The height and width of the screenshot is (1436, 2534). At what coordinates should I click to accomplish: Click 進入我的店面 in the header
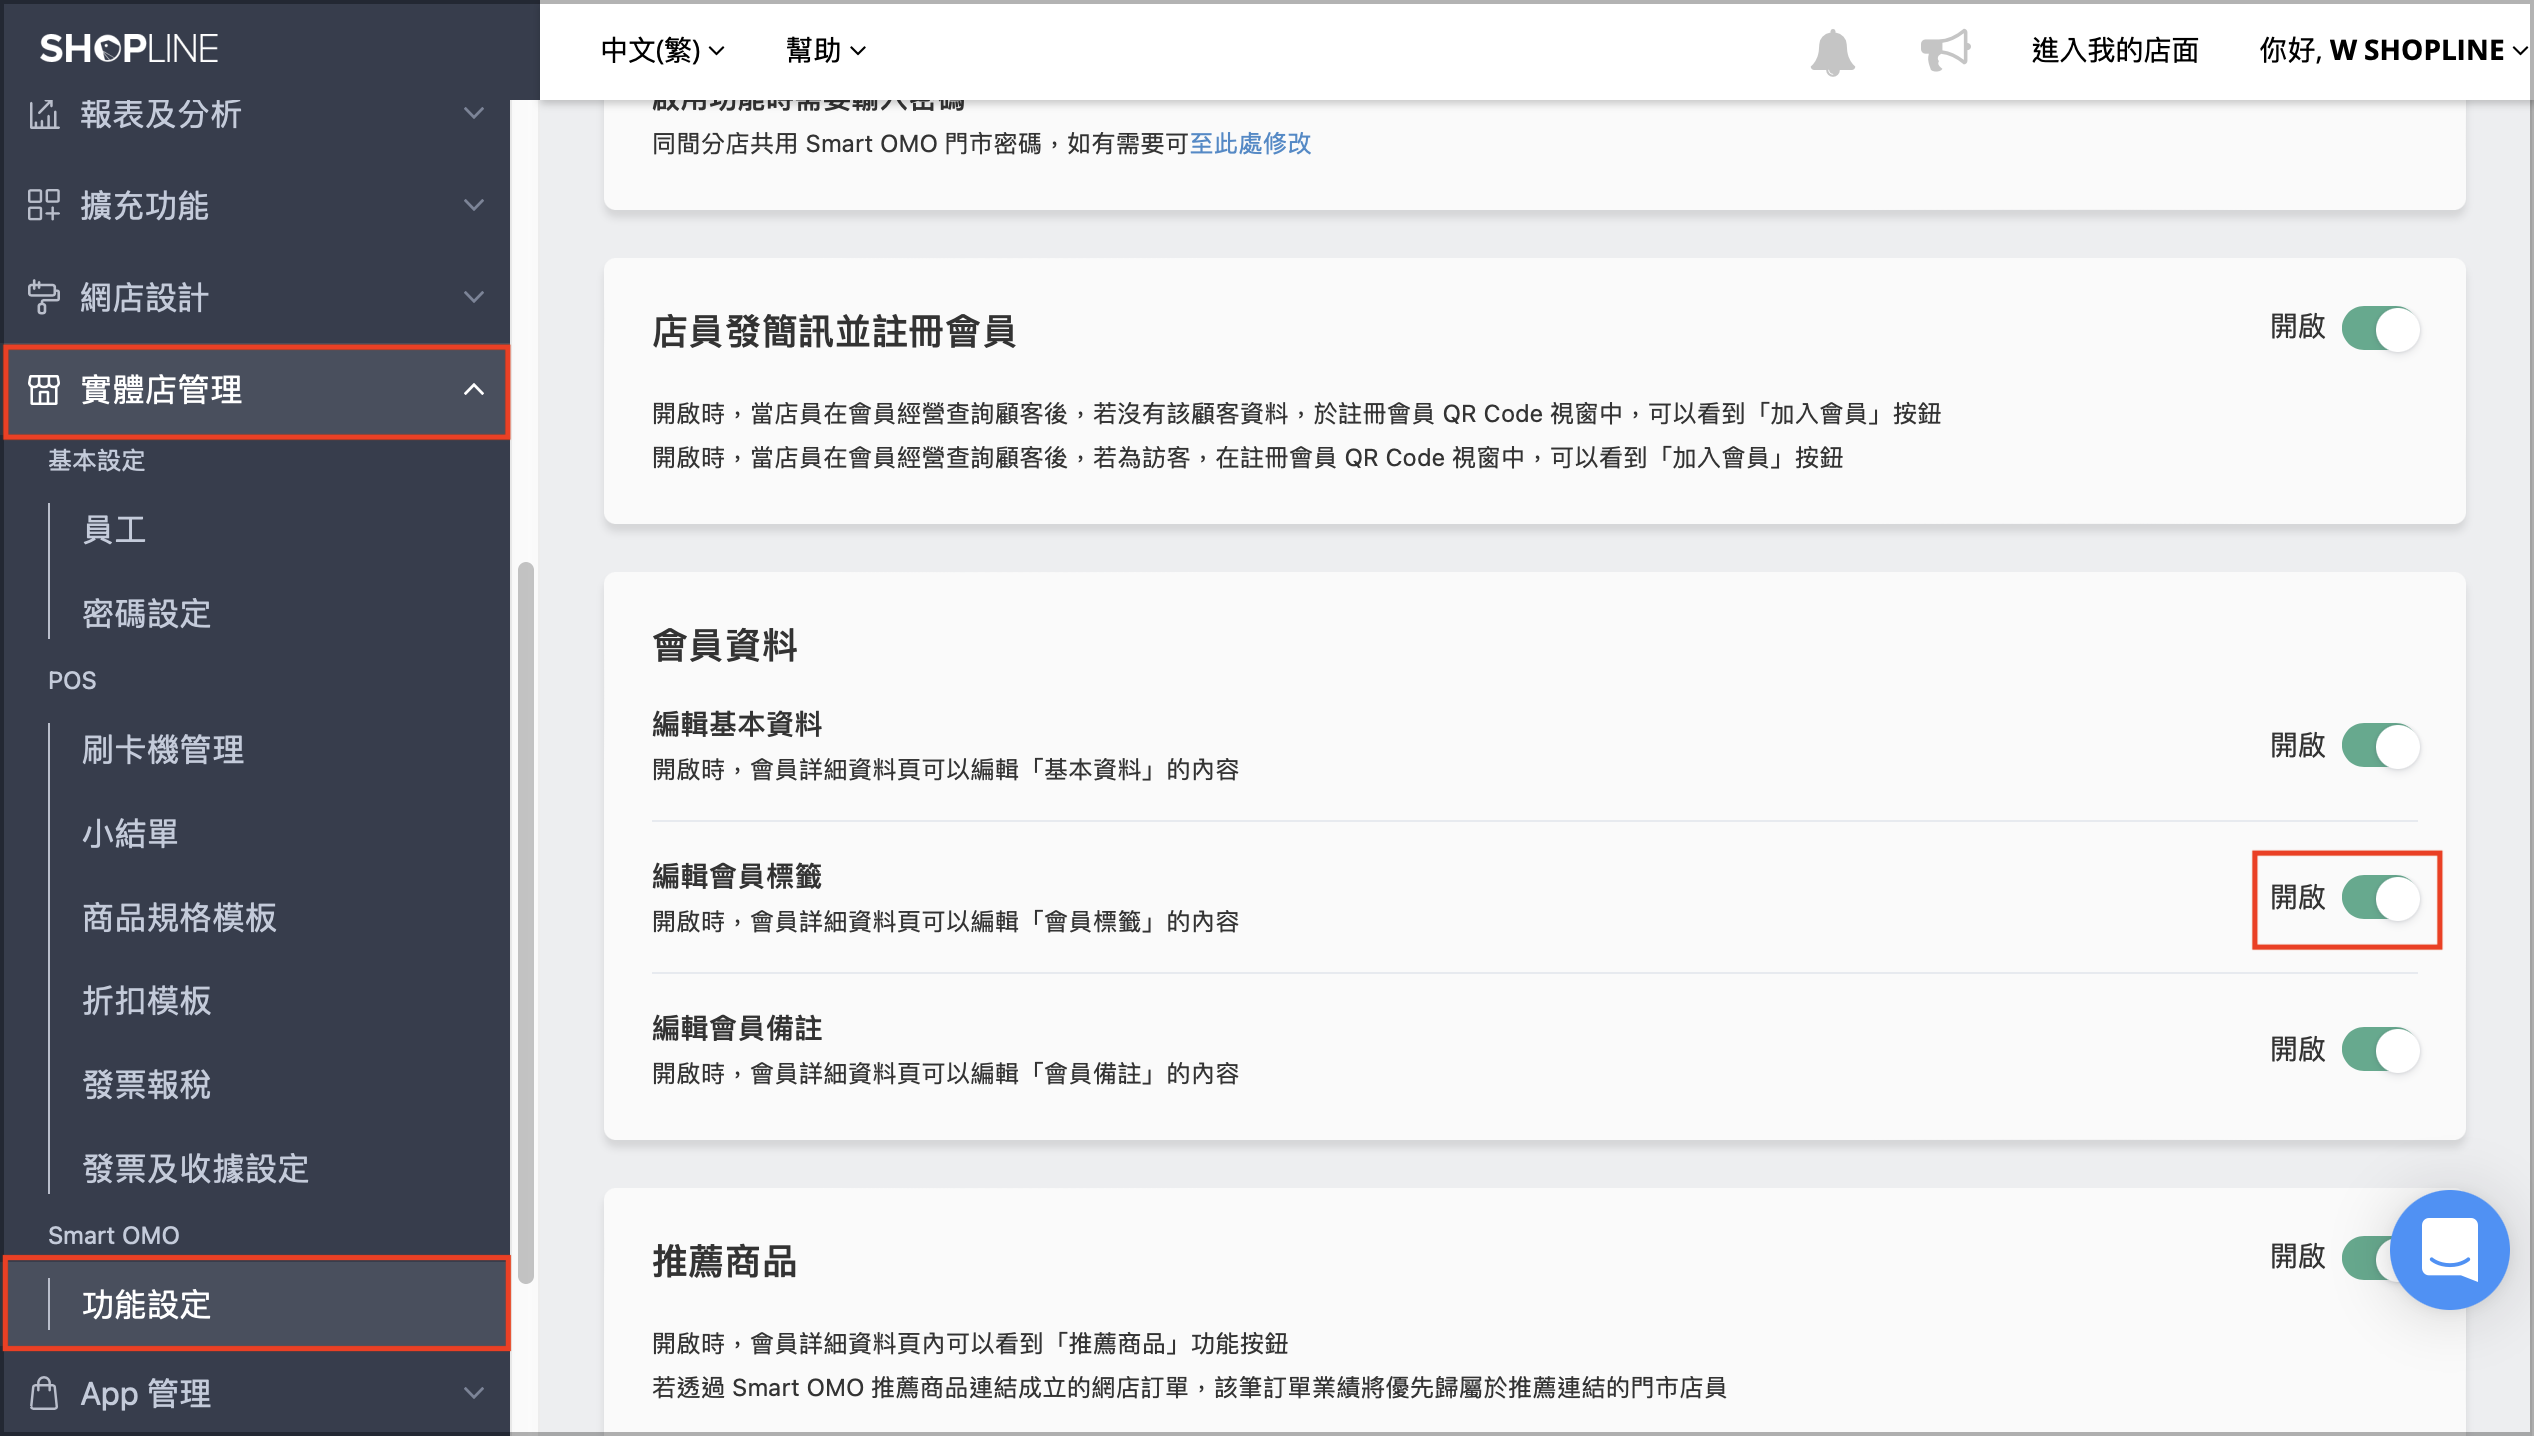(2115, 50)
